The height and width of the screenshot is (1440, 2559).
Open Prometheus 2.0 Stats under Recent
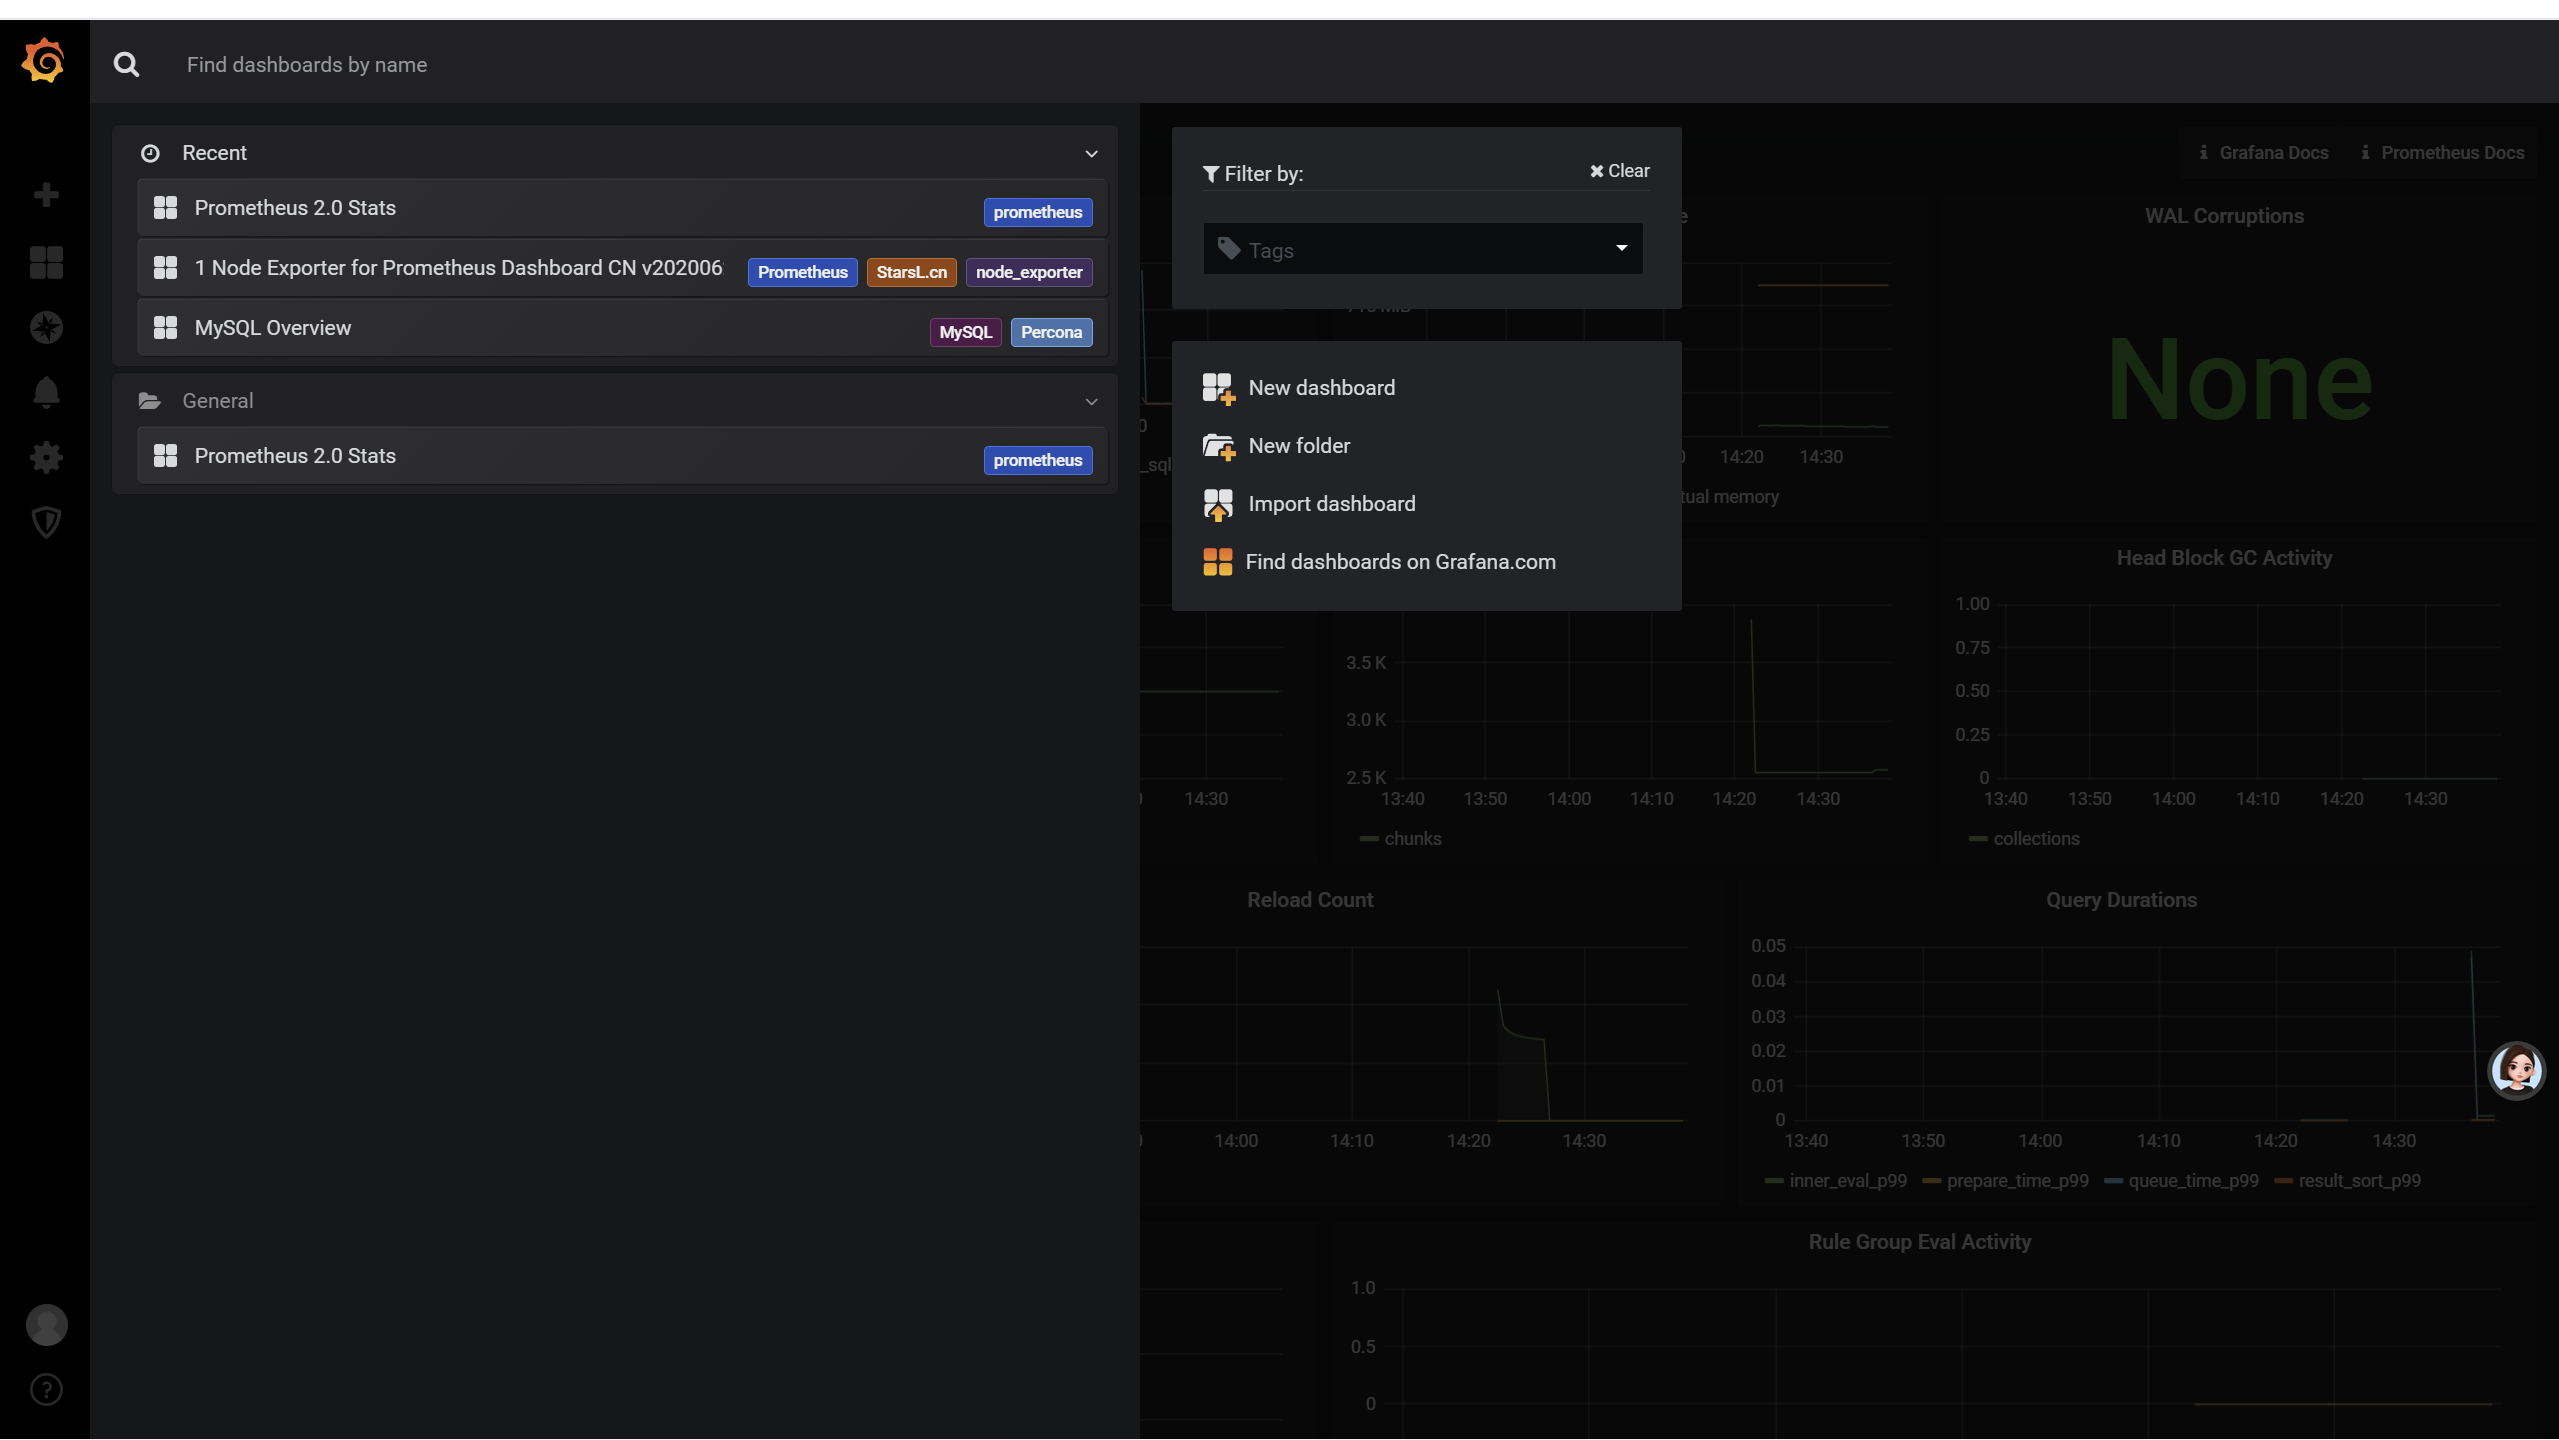622,208
